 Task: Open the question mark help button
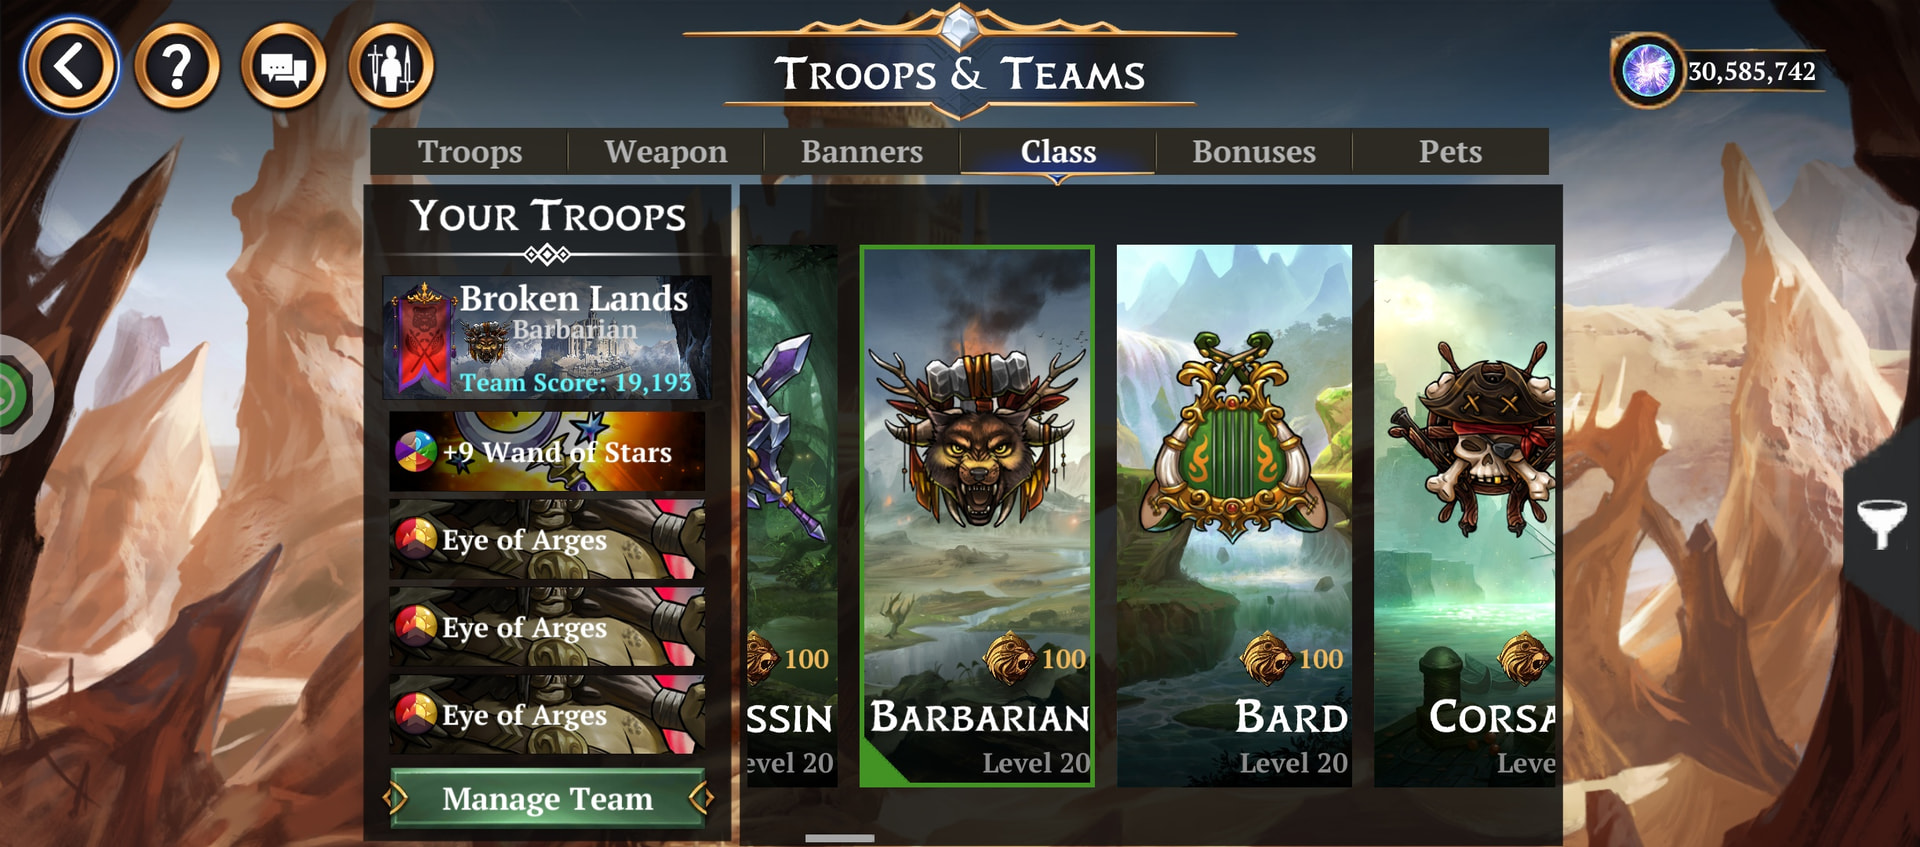177,67
